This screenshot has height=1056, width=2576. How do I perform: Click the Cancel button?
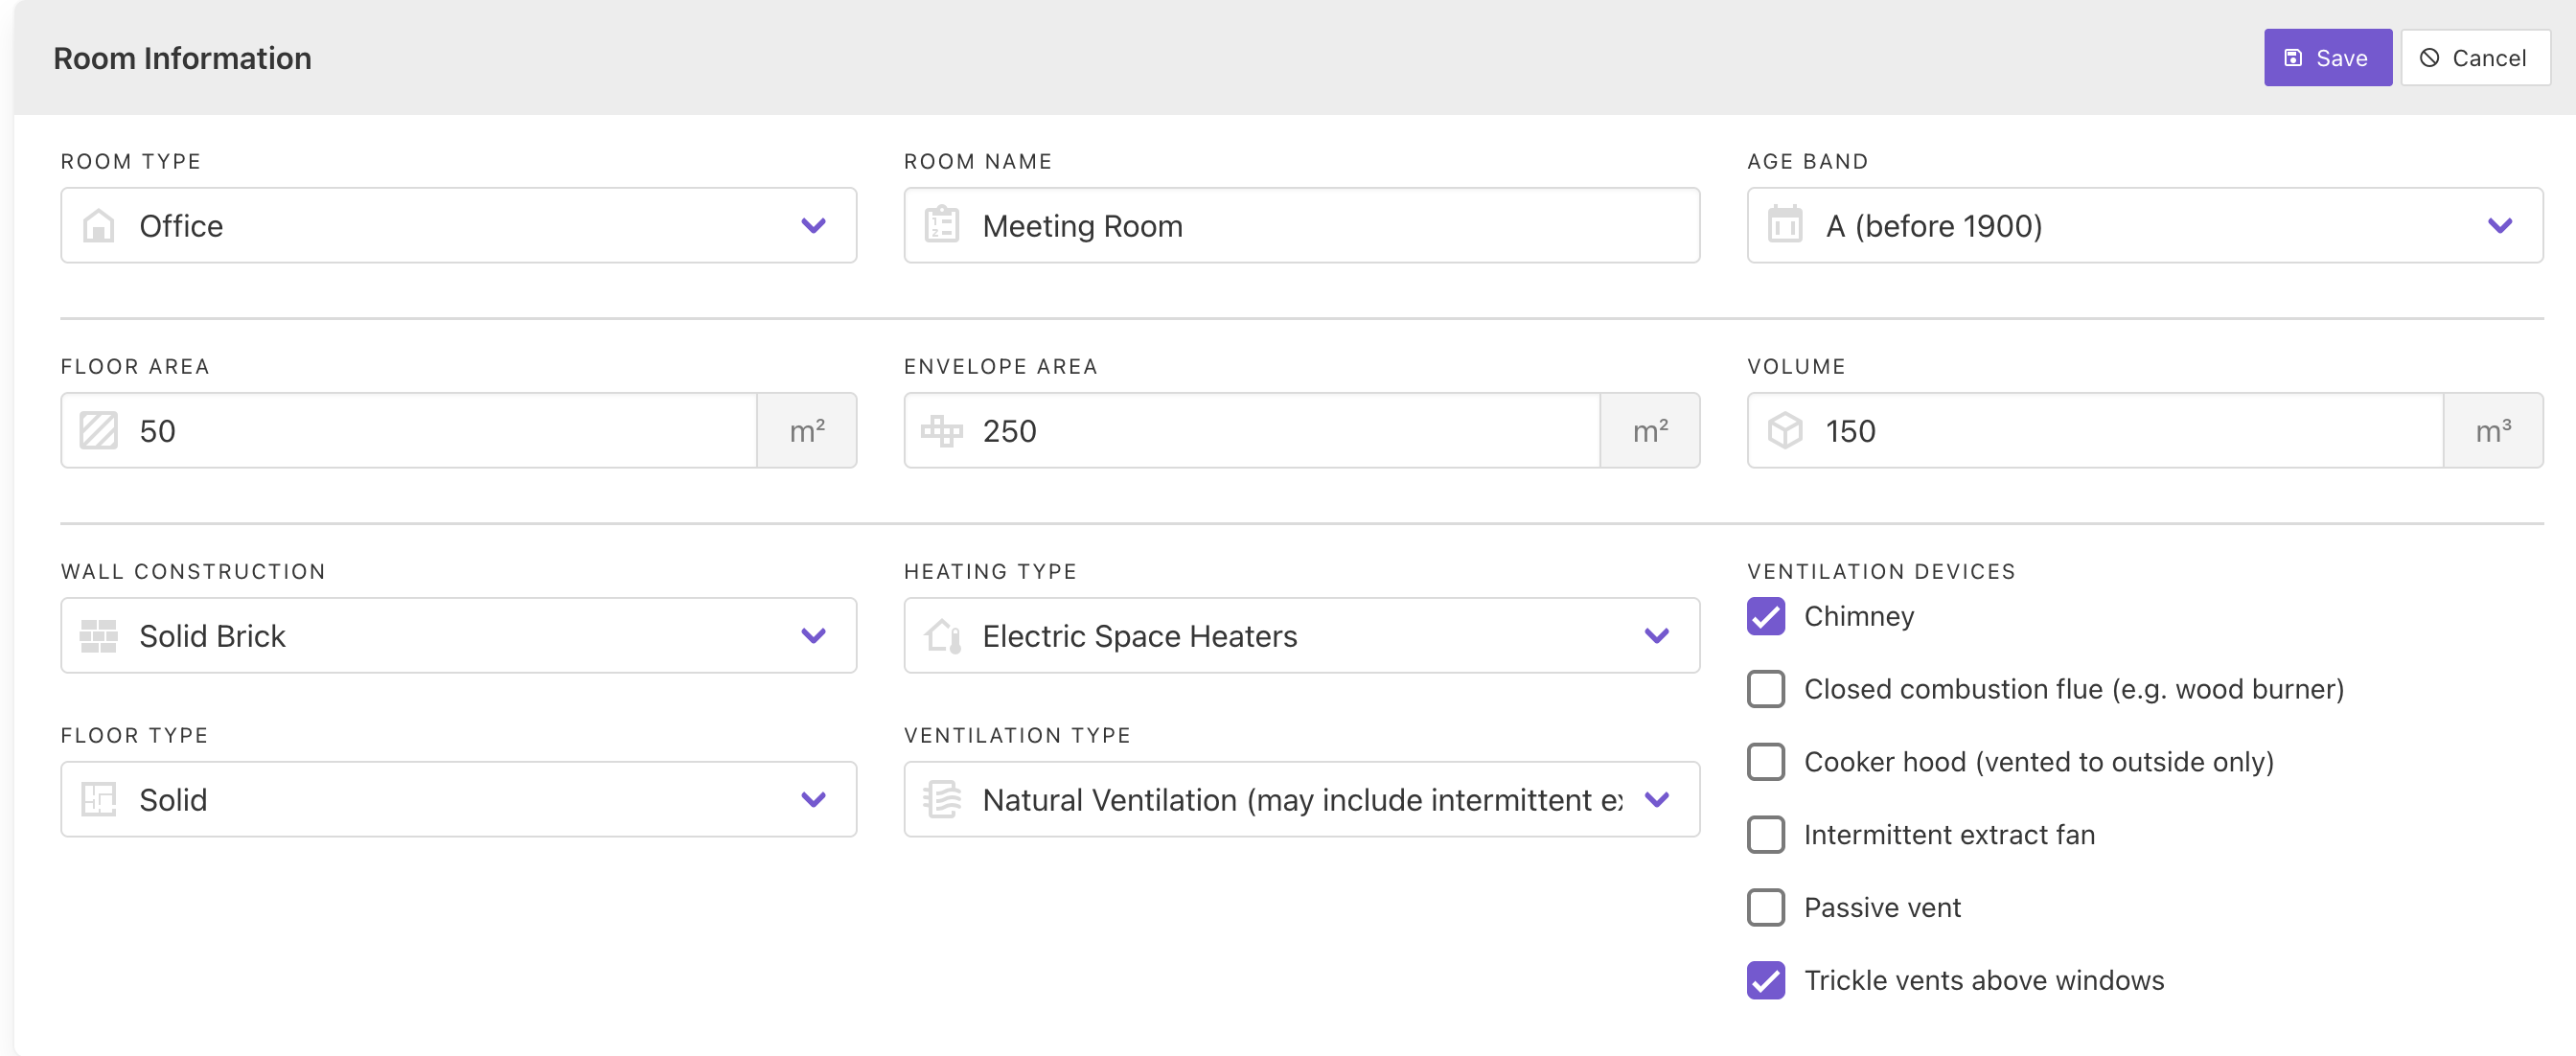click(x=2474, y=58)
